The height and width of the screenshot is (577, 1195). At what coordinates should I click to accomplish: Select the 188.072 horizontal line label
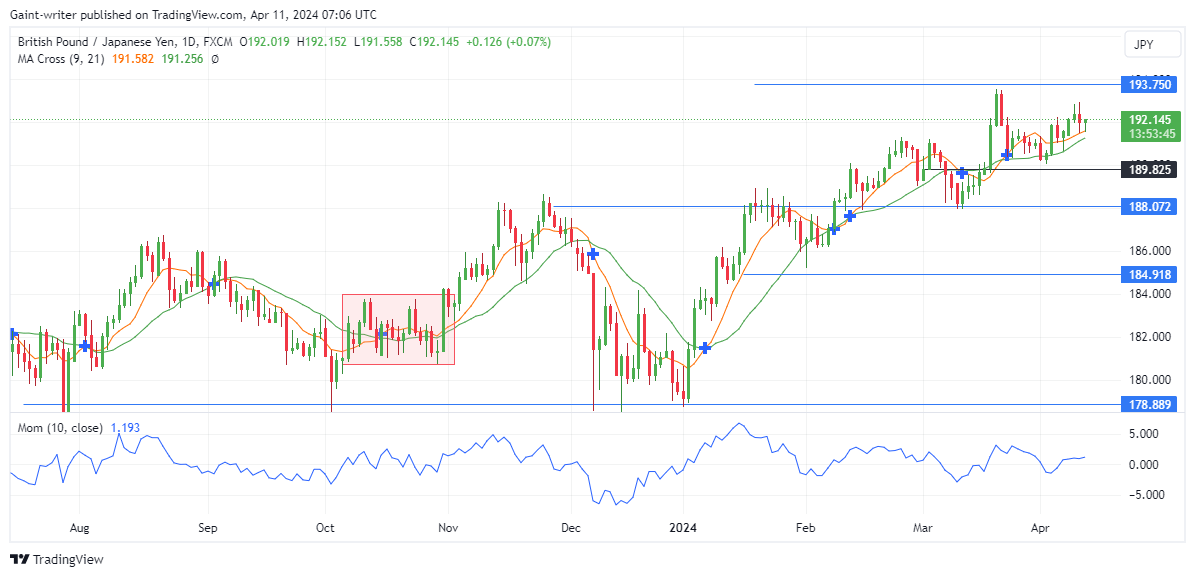click(x=1151, y=206)
